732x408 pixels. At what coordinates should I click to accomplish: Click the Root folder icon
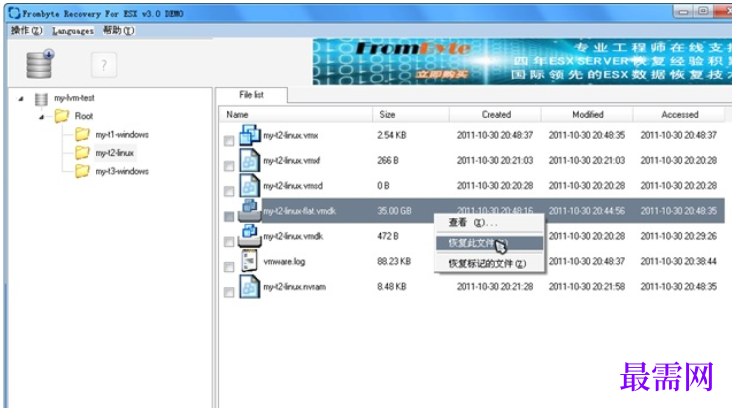[62, 116]
